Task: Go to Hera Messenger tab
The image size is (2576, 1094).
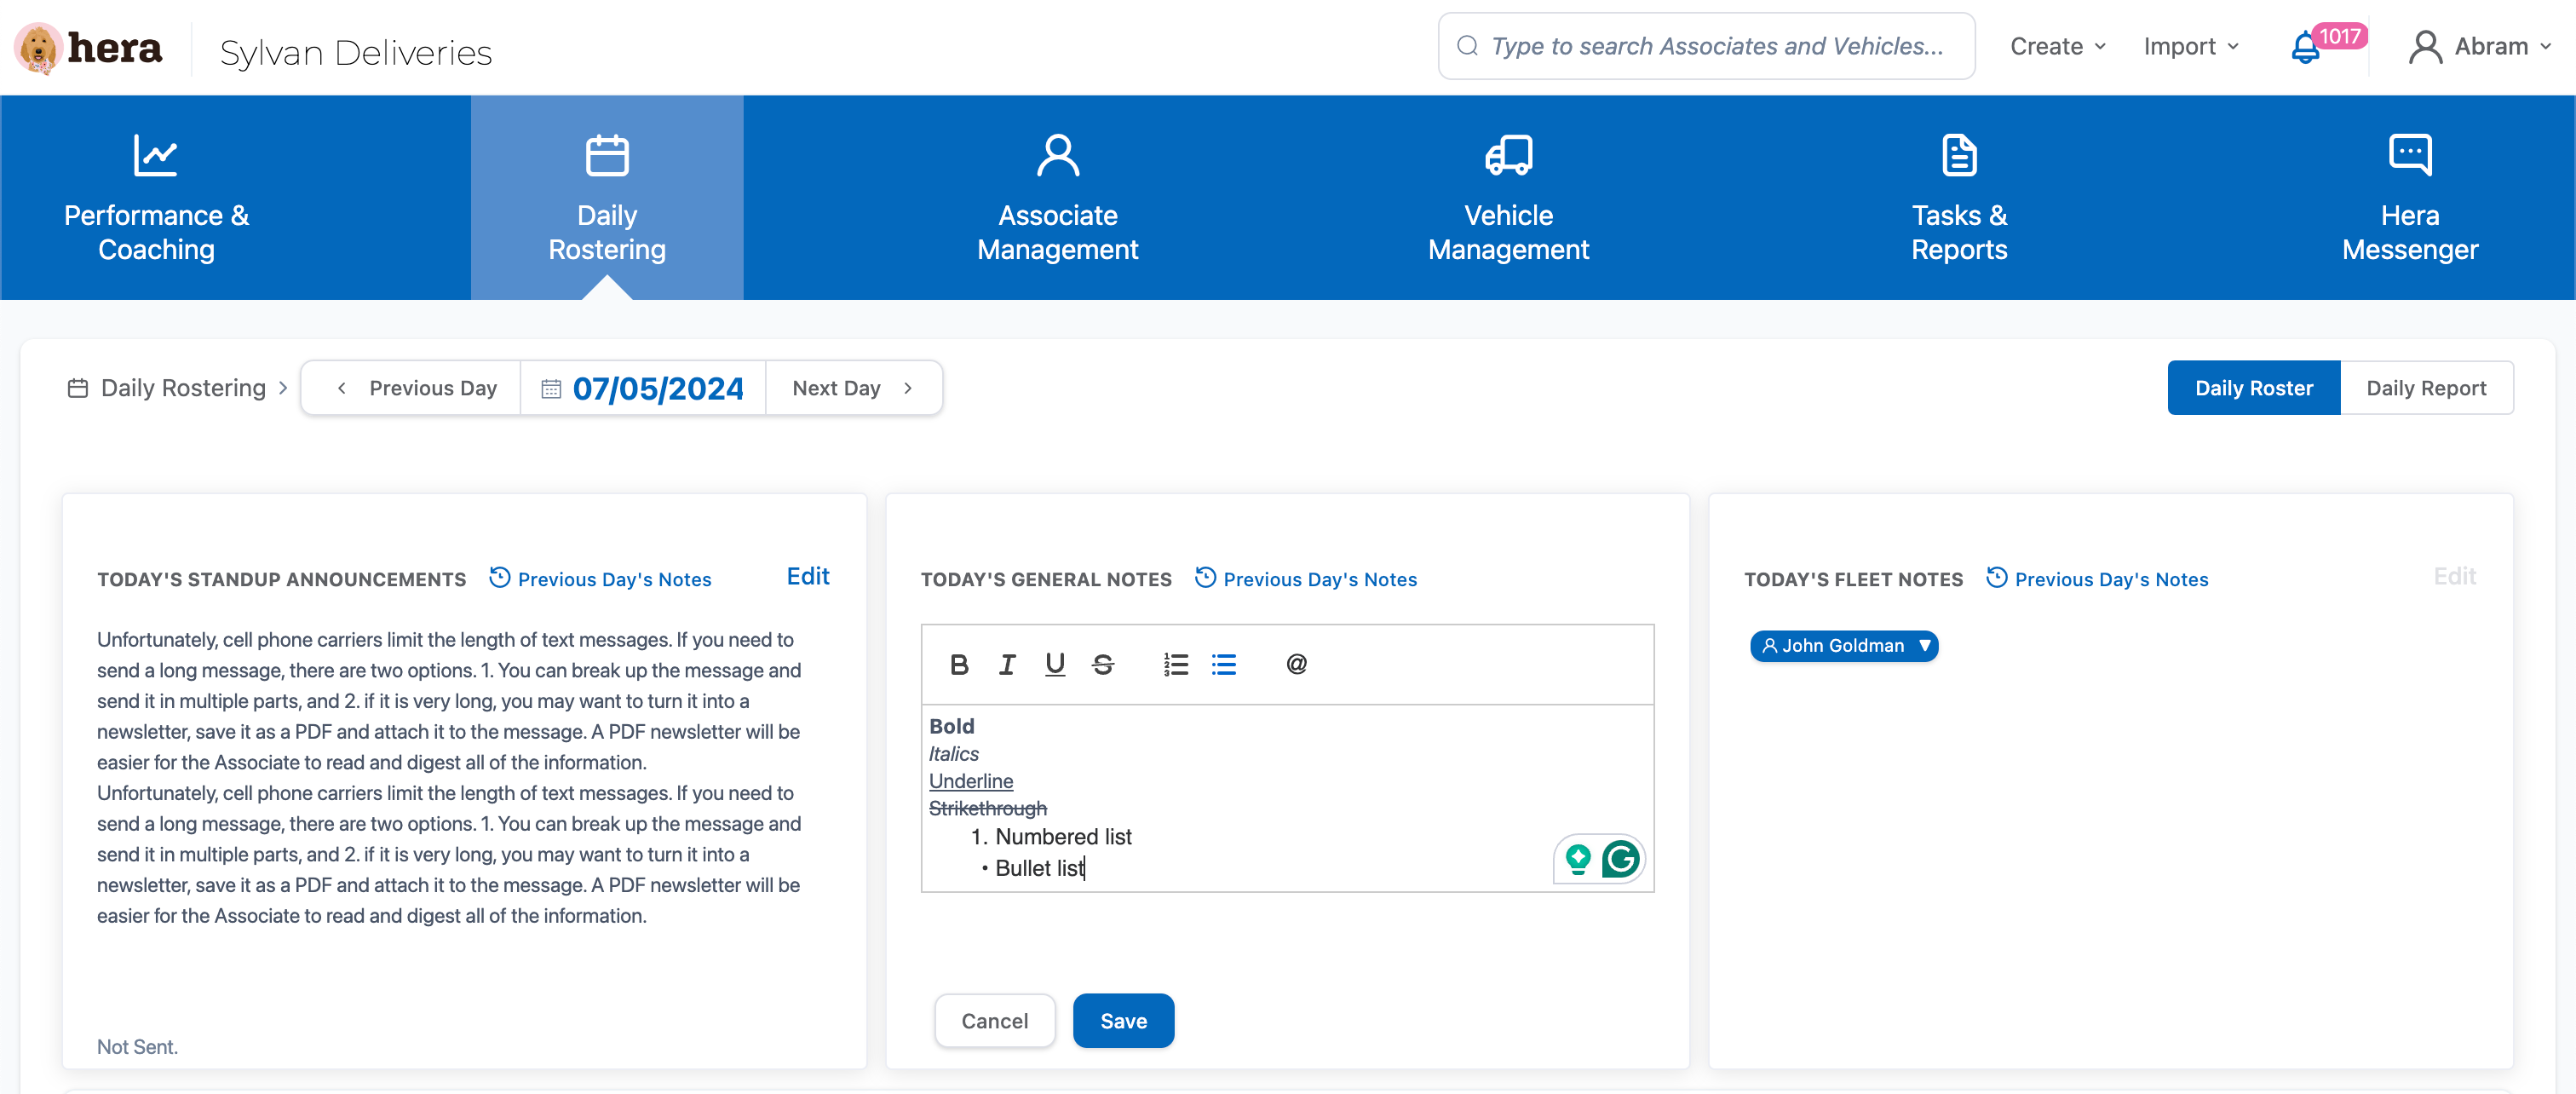Action: pos(2409,198)
